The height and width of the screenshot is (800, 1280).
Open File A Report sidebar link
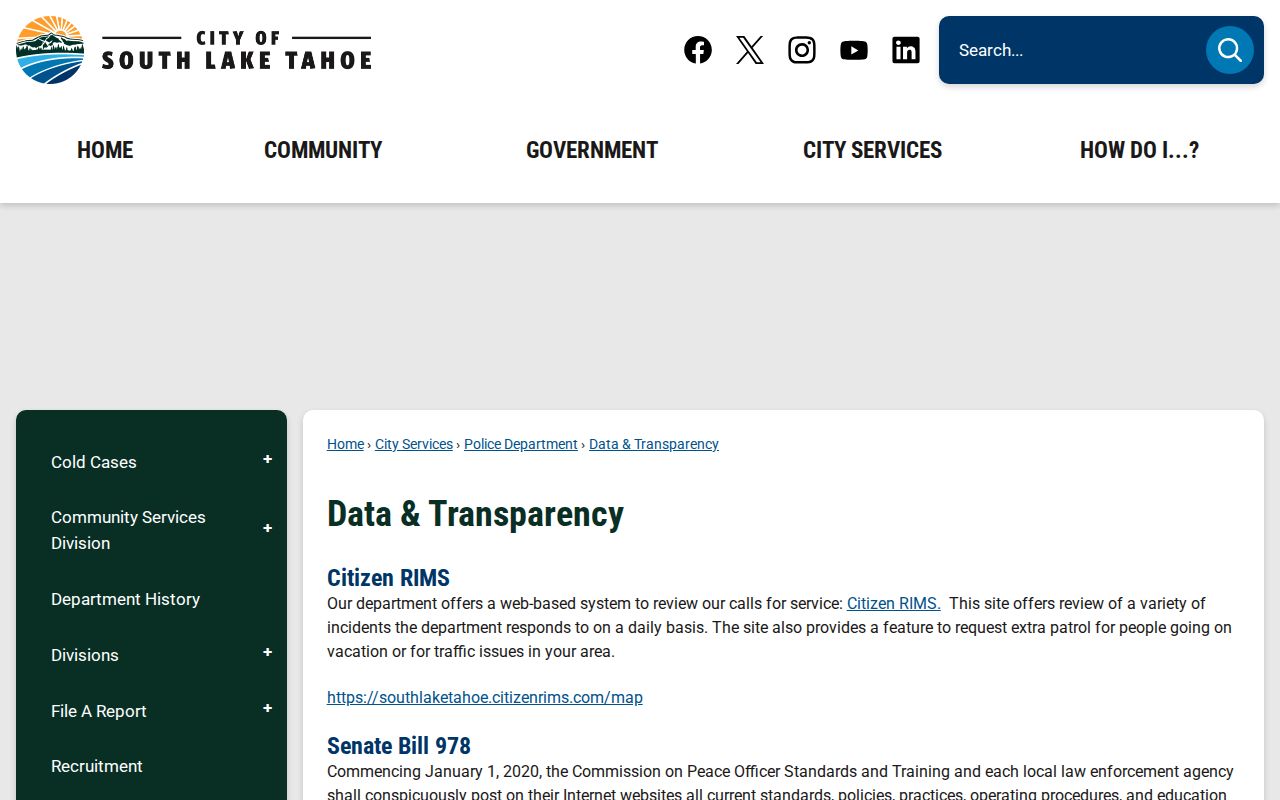coord(99,711)
